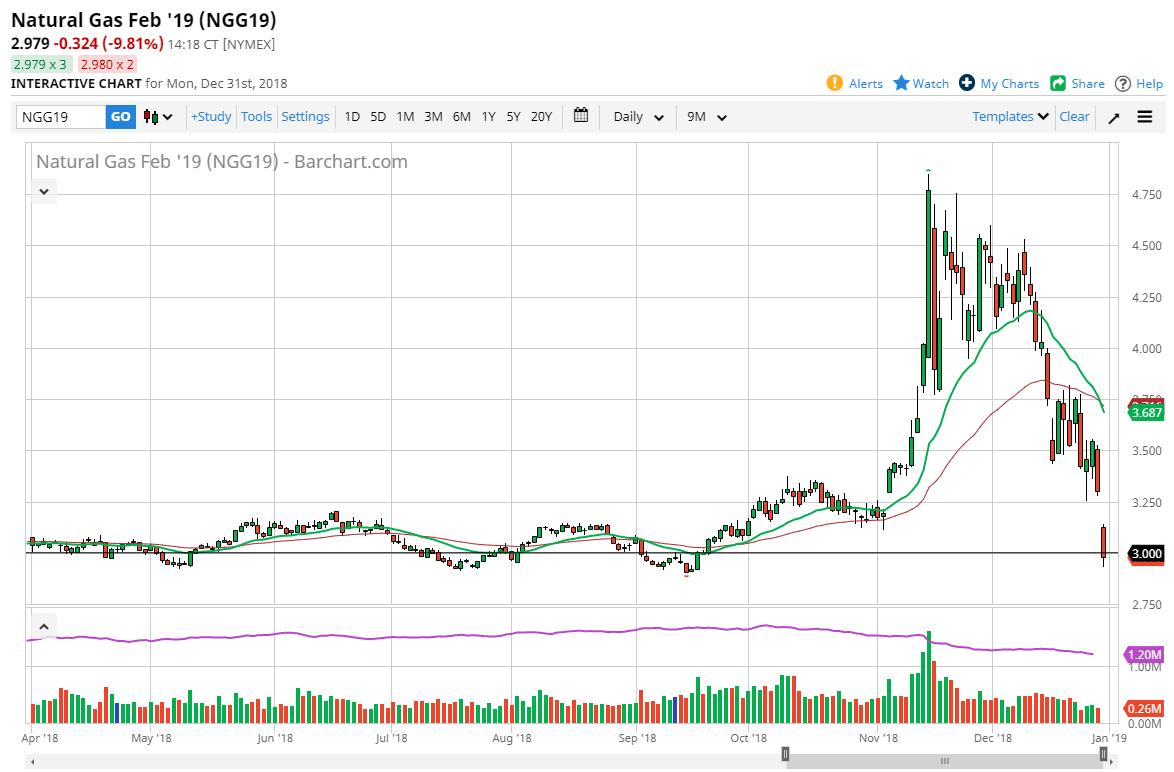This screenshot has width=1174, height=772.
Task: Click the Watch star icon
Action: tap(901, 83)
